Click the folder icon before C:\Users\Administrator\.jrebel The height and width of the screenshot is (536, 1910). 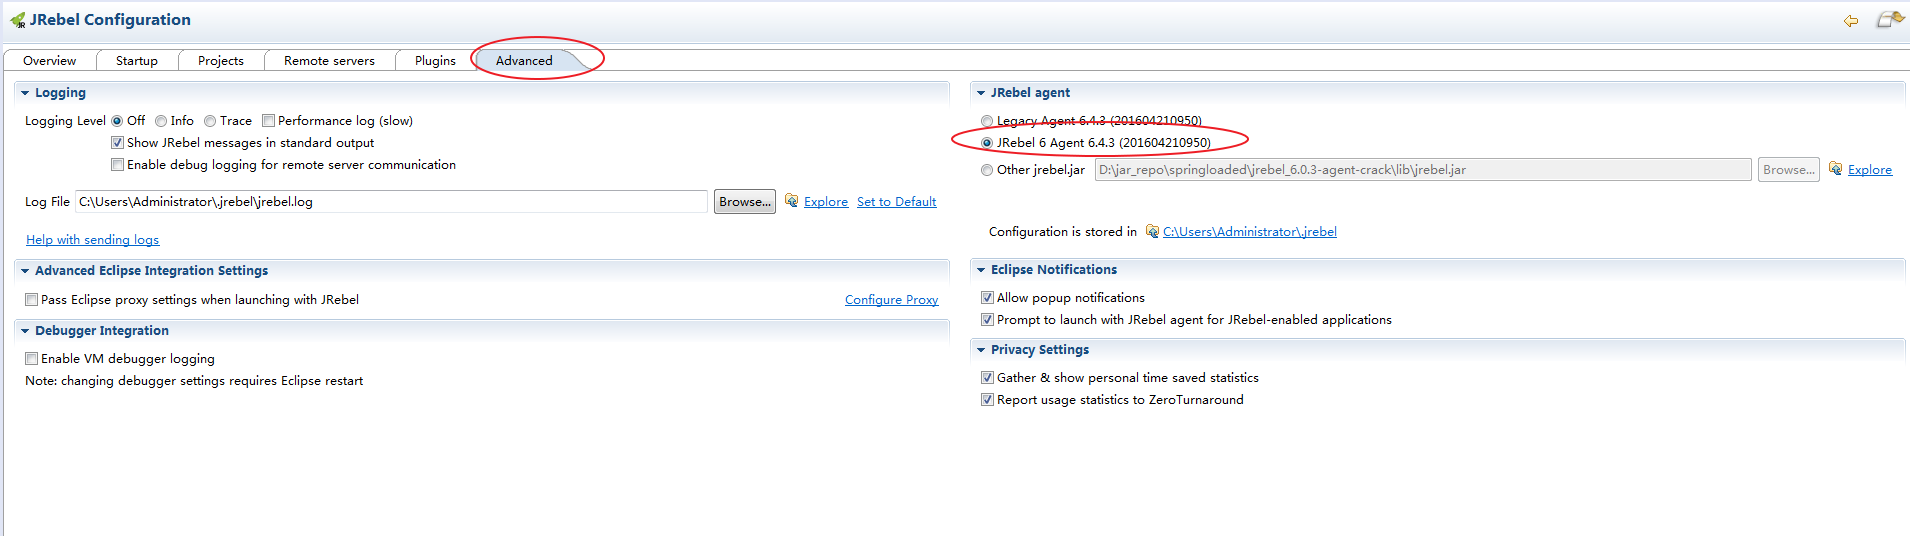tap(1152, 231)
